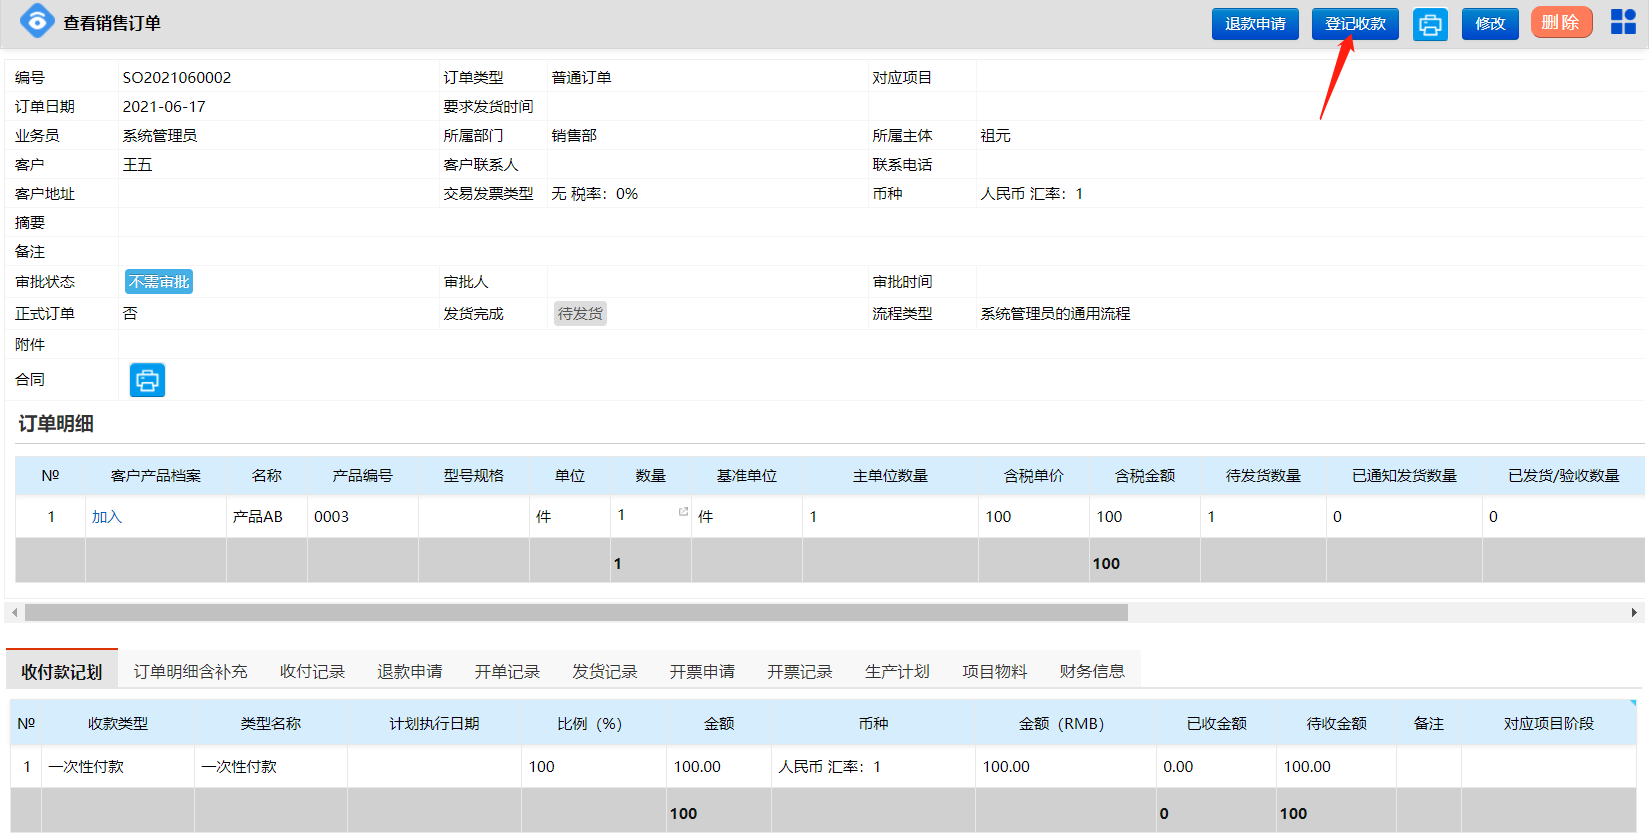
Task: Click the 客户产品档案 column header
Action: pyautogui.click(x=156, y=476)
